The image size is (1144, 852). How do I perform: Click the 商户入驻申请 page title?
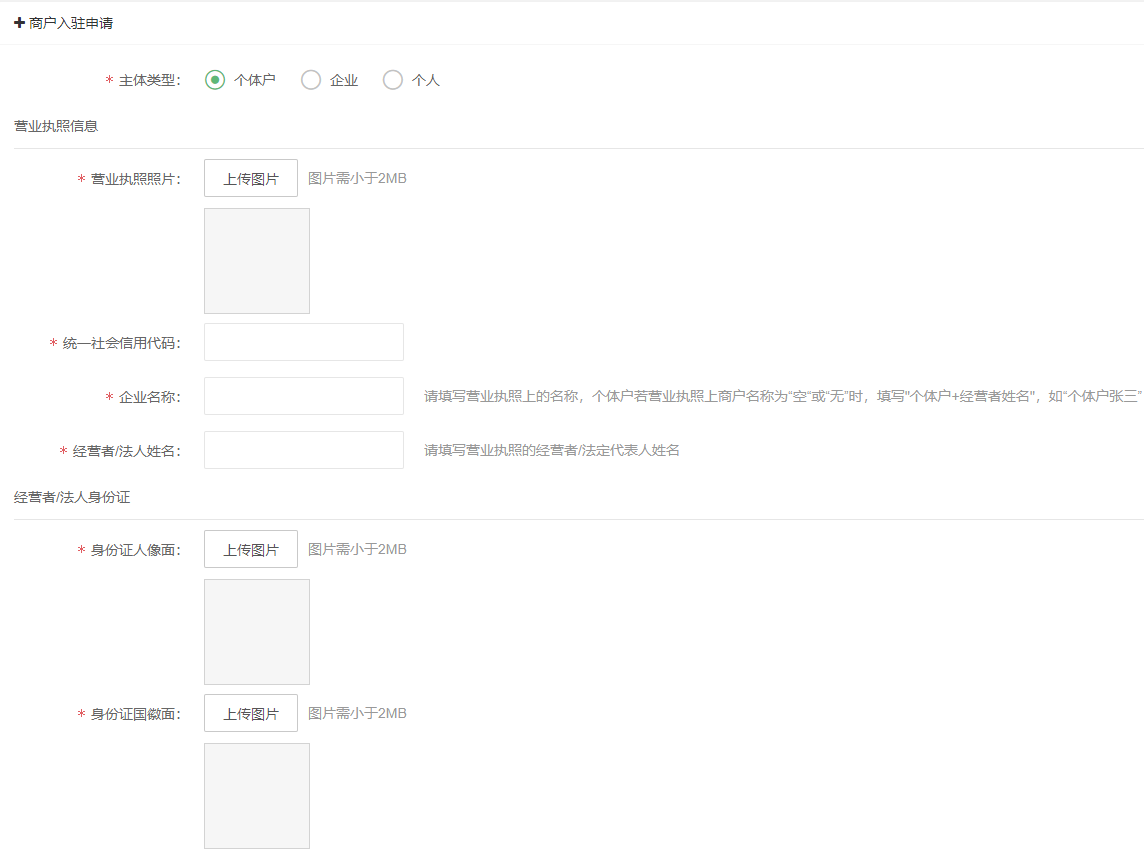point(71,23)
